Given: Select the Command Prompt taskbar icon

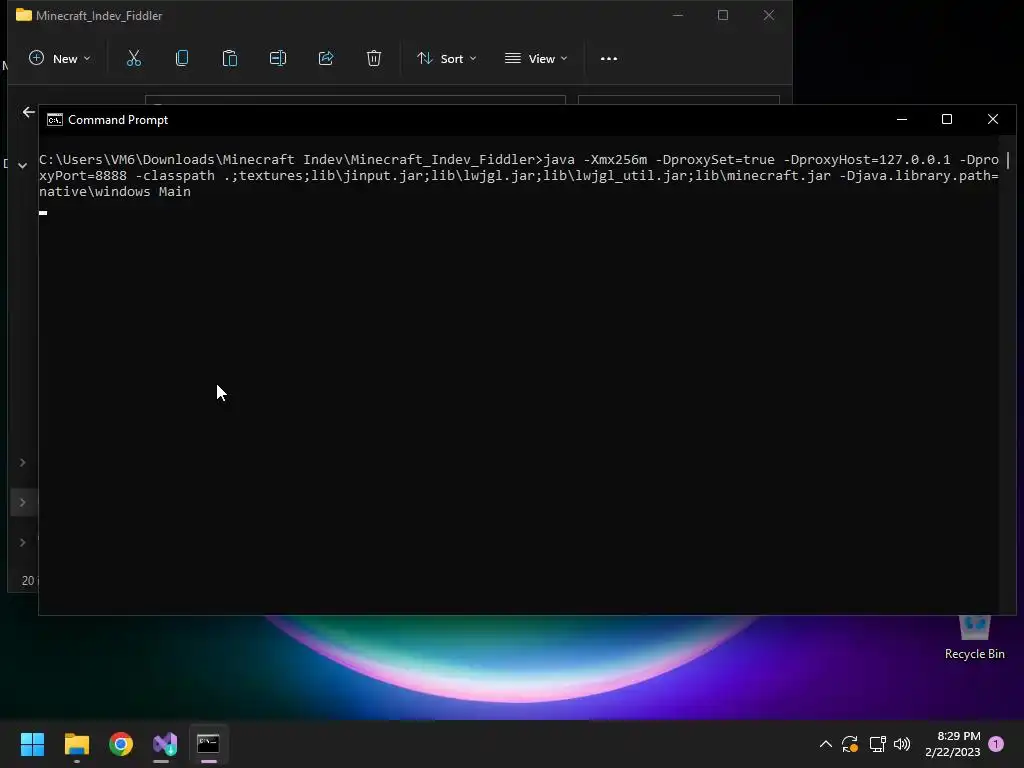Looking at the screenshot, I should pos(208,744).
